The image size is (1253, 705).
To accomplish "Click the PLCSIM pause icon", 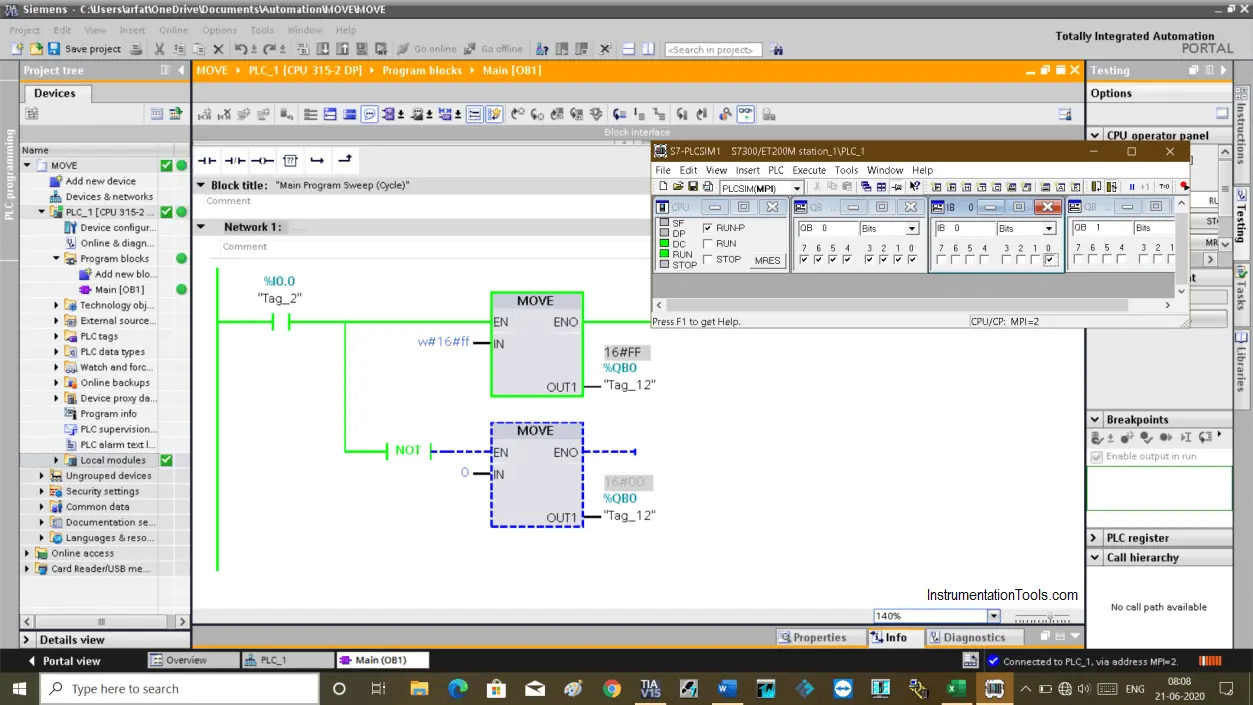I will (x=1132, y=187).
